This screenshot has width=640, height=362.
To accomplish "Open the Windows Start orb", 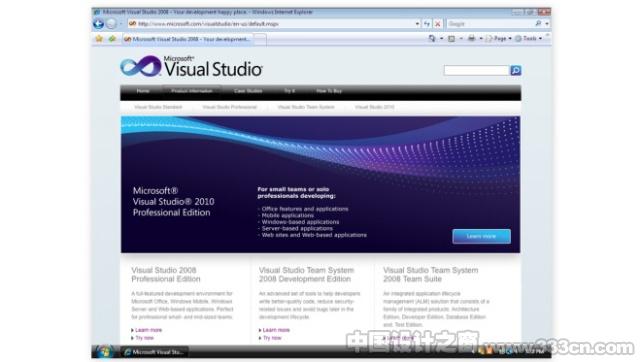I will click(104, 352).
